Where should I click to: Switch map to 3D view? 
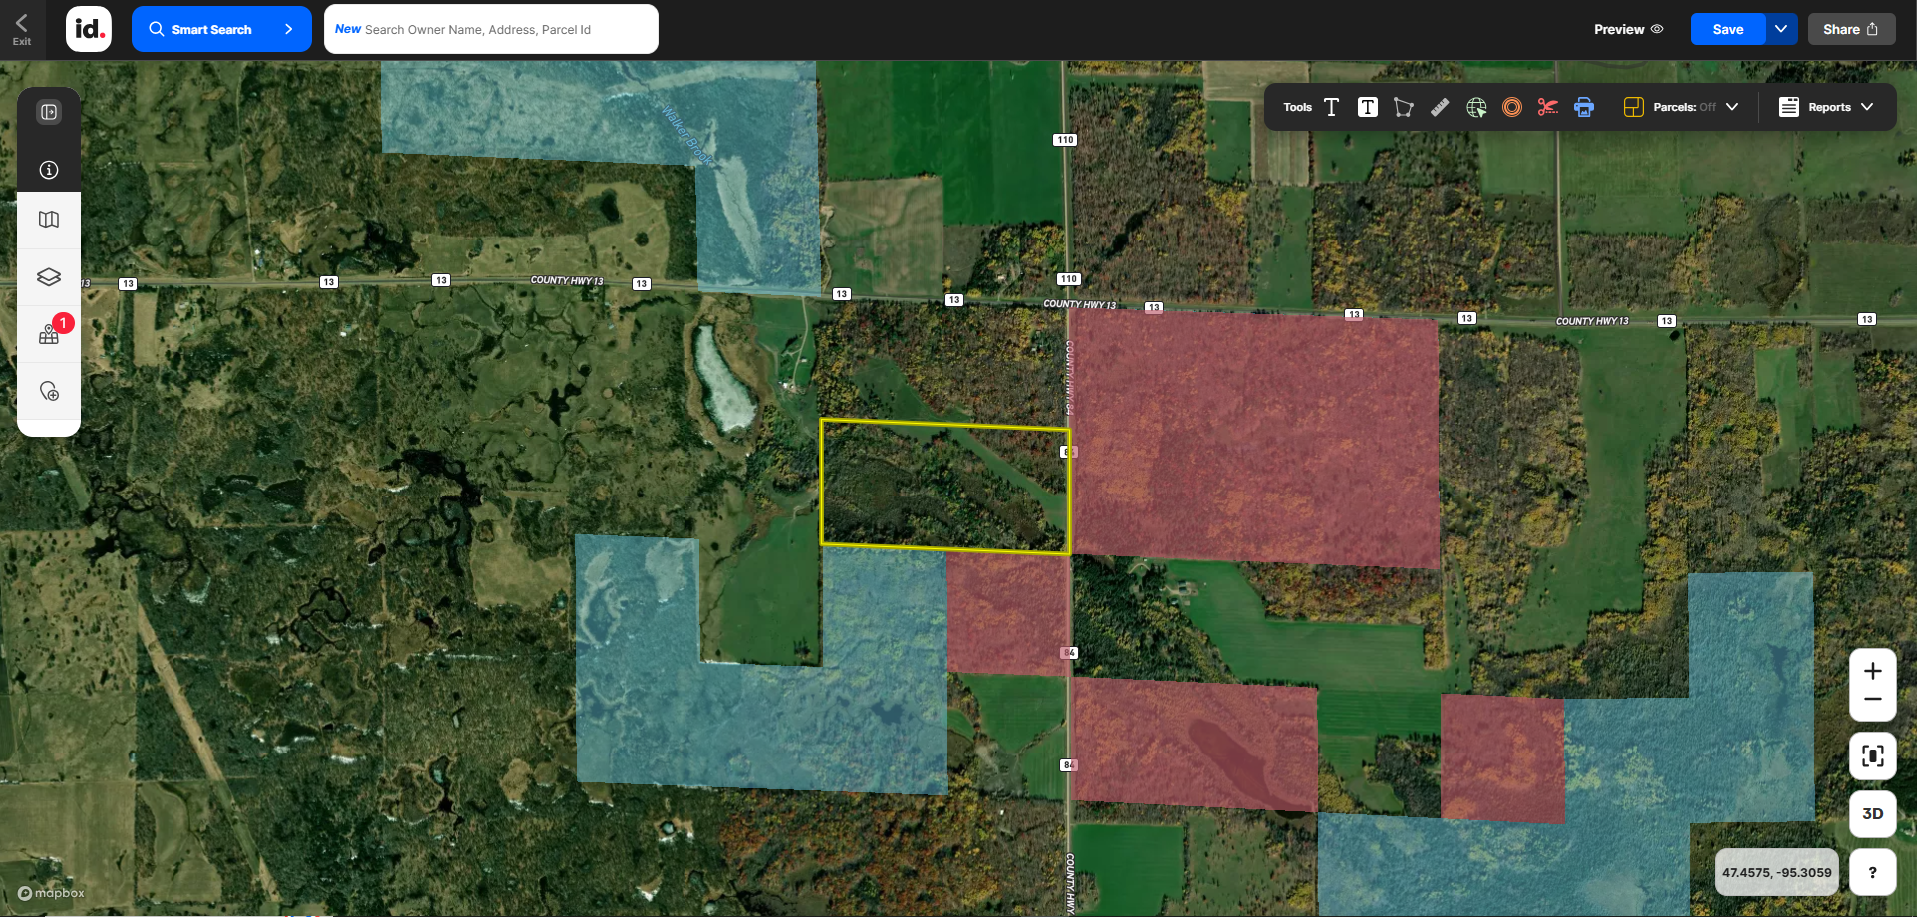pos(1872,813)
